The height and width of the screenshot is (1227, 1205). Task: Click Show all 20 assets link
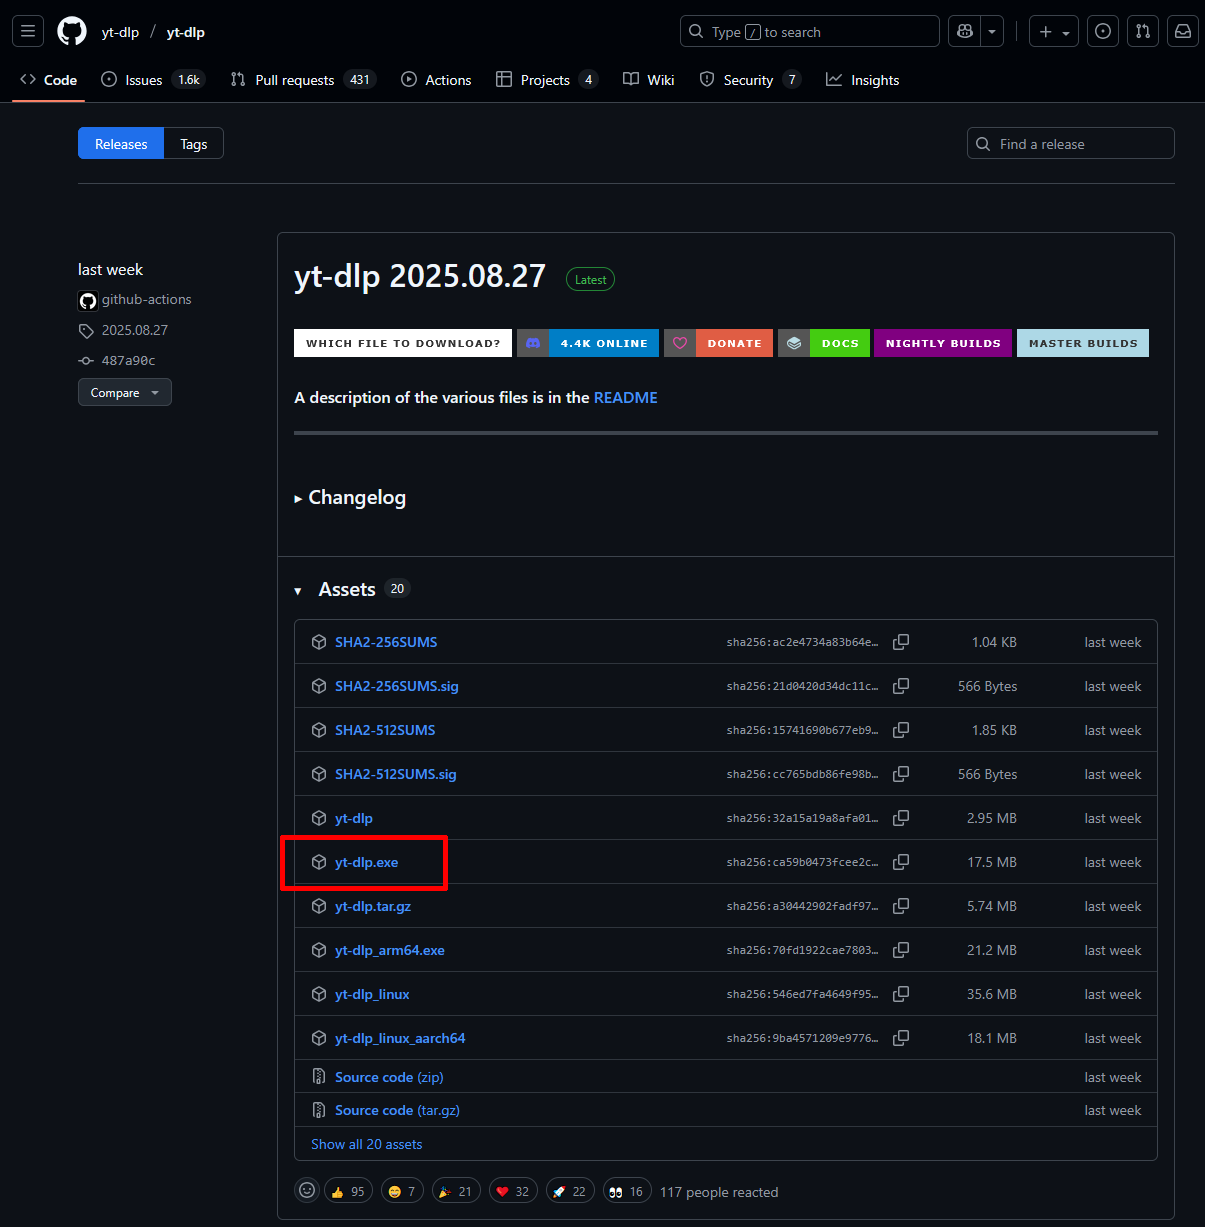click(x=366, y=1144)
